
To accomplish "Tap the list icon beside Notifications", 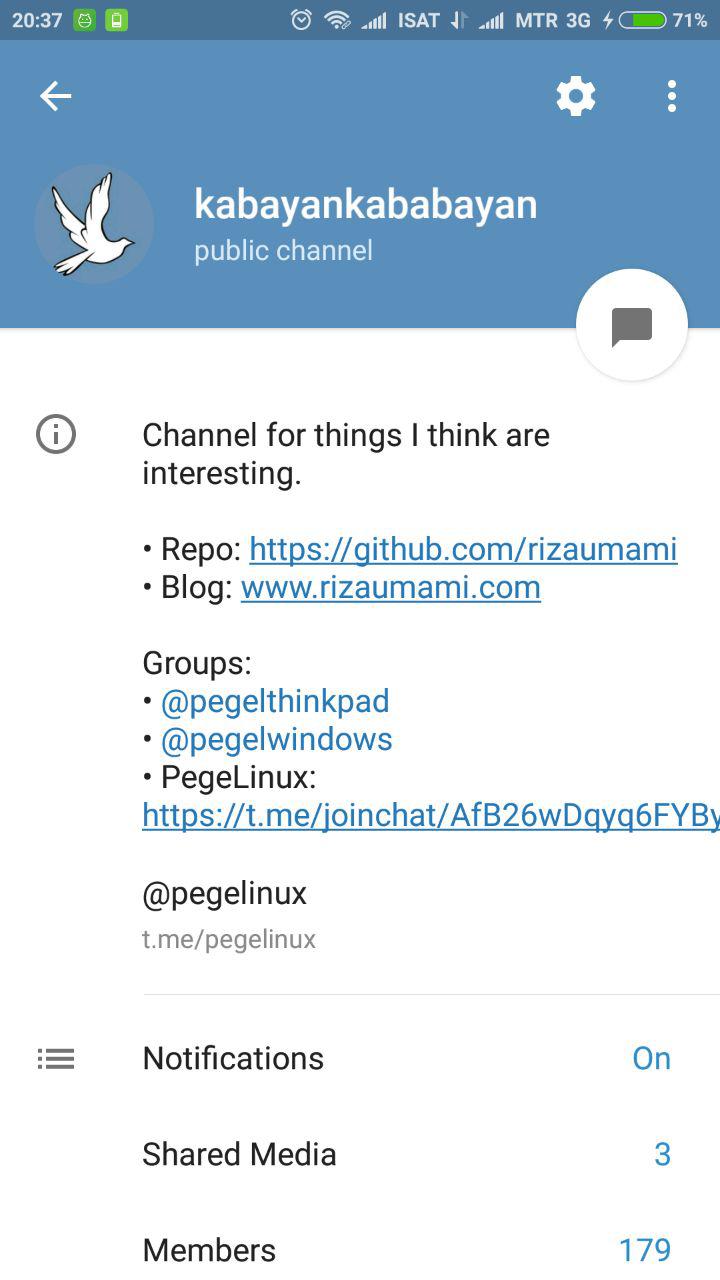I will point(56,1058).
